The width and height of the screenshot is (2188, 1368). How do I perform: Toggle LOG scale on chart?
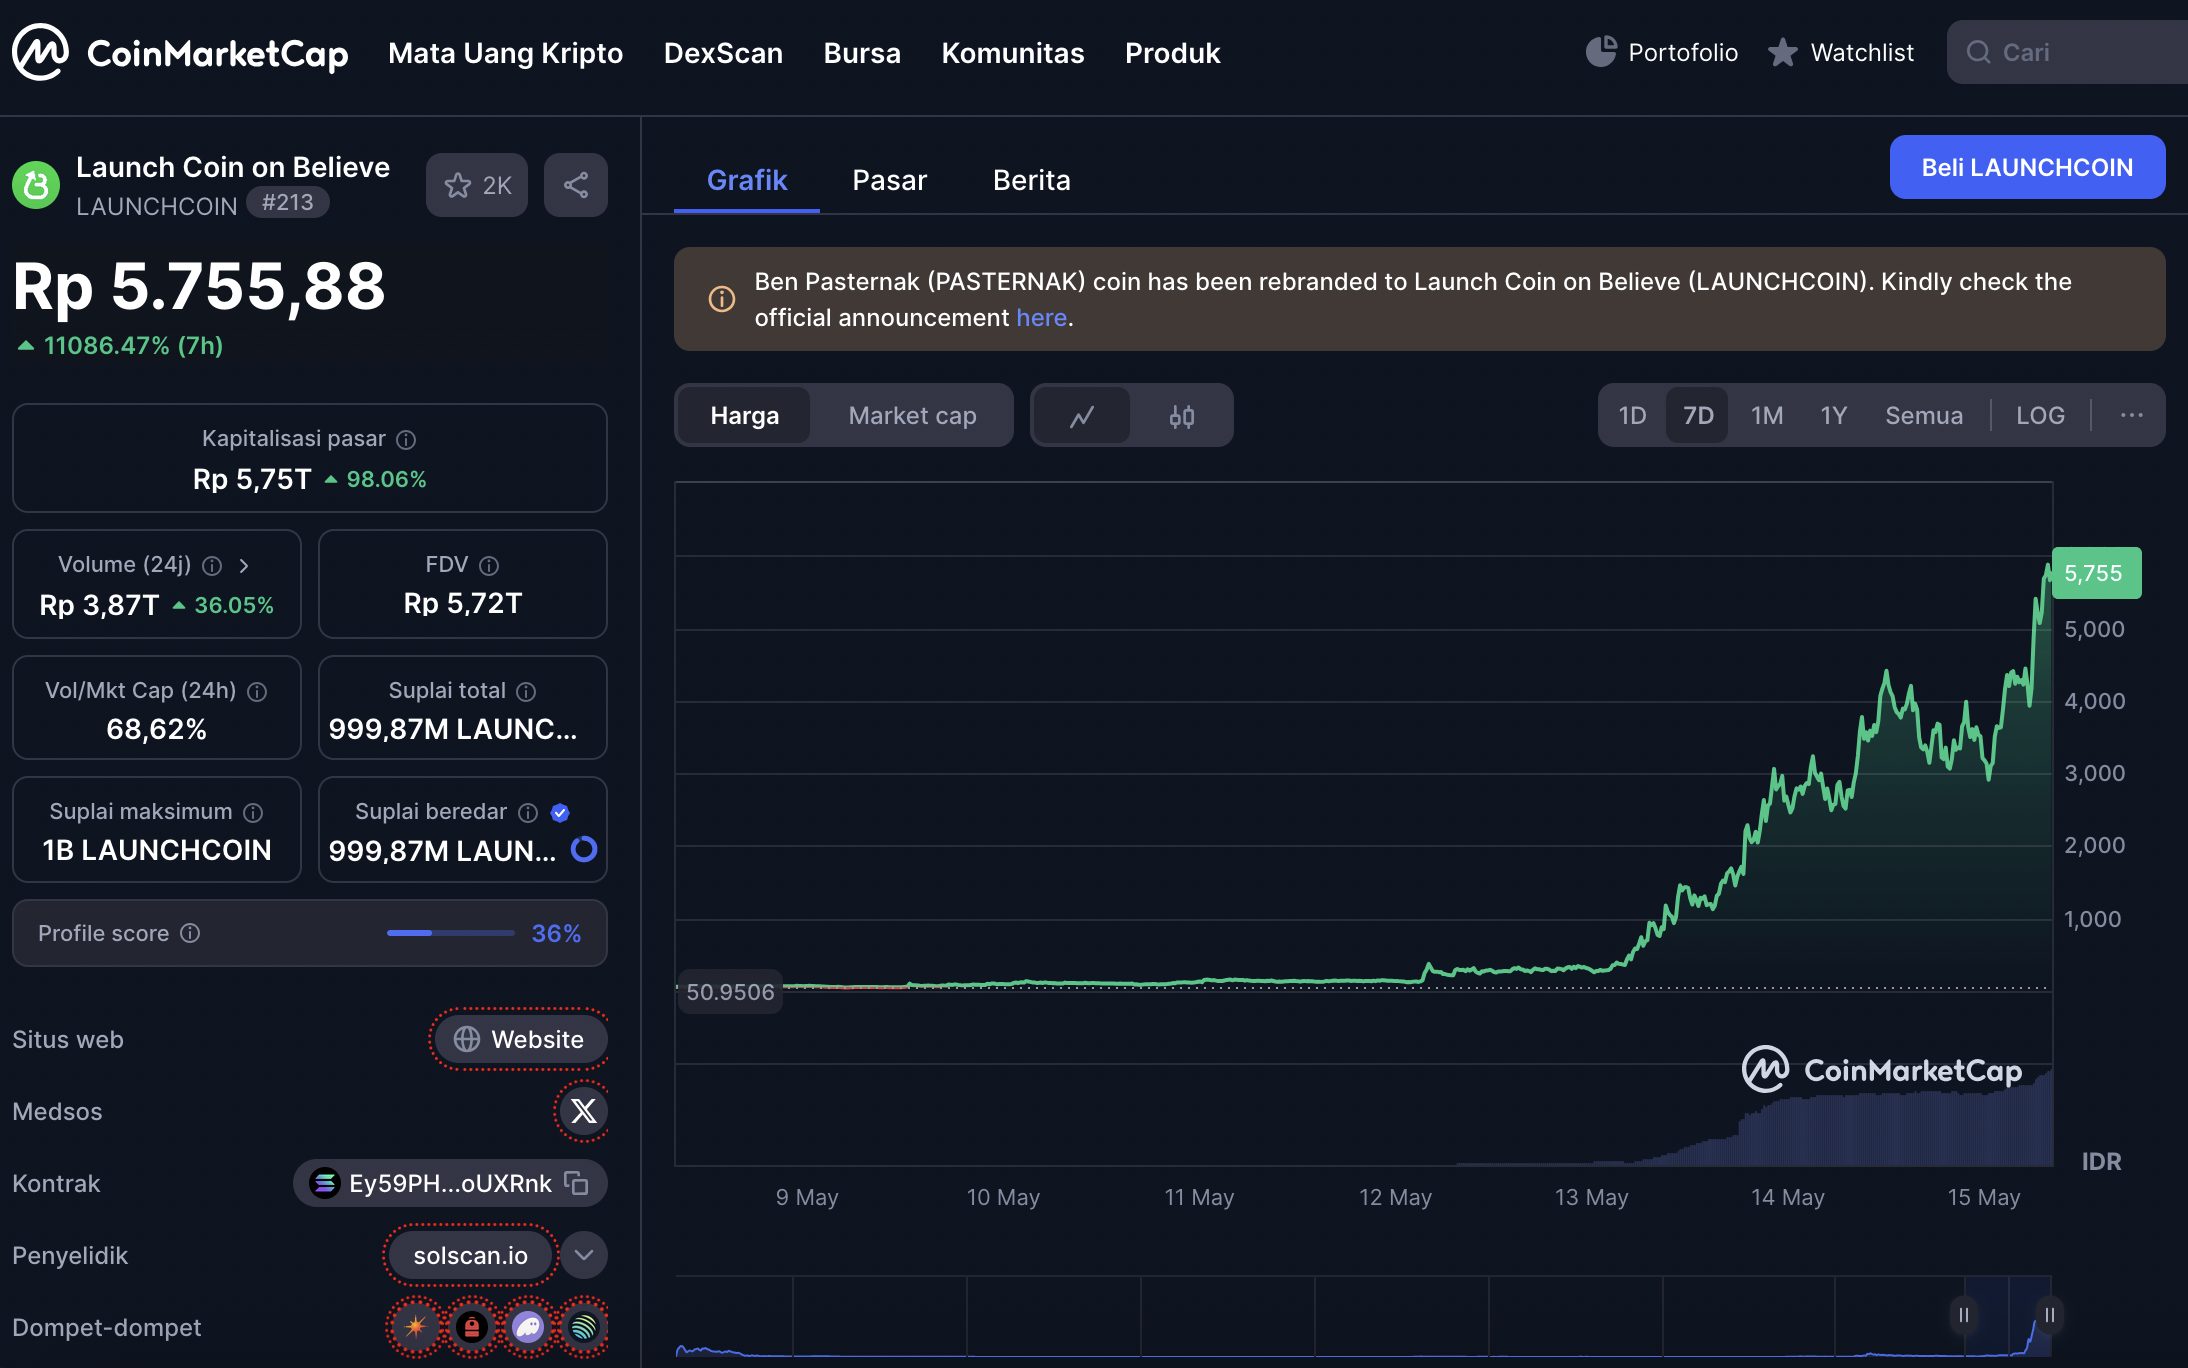[2040, 415]
